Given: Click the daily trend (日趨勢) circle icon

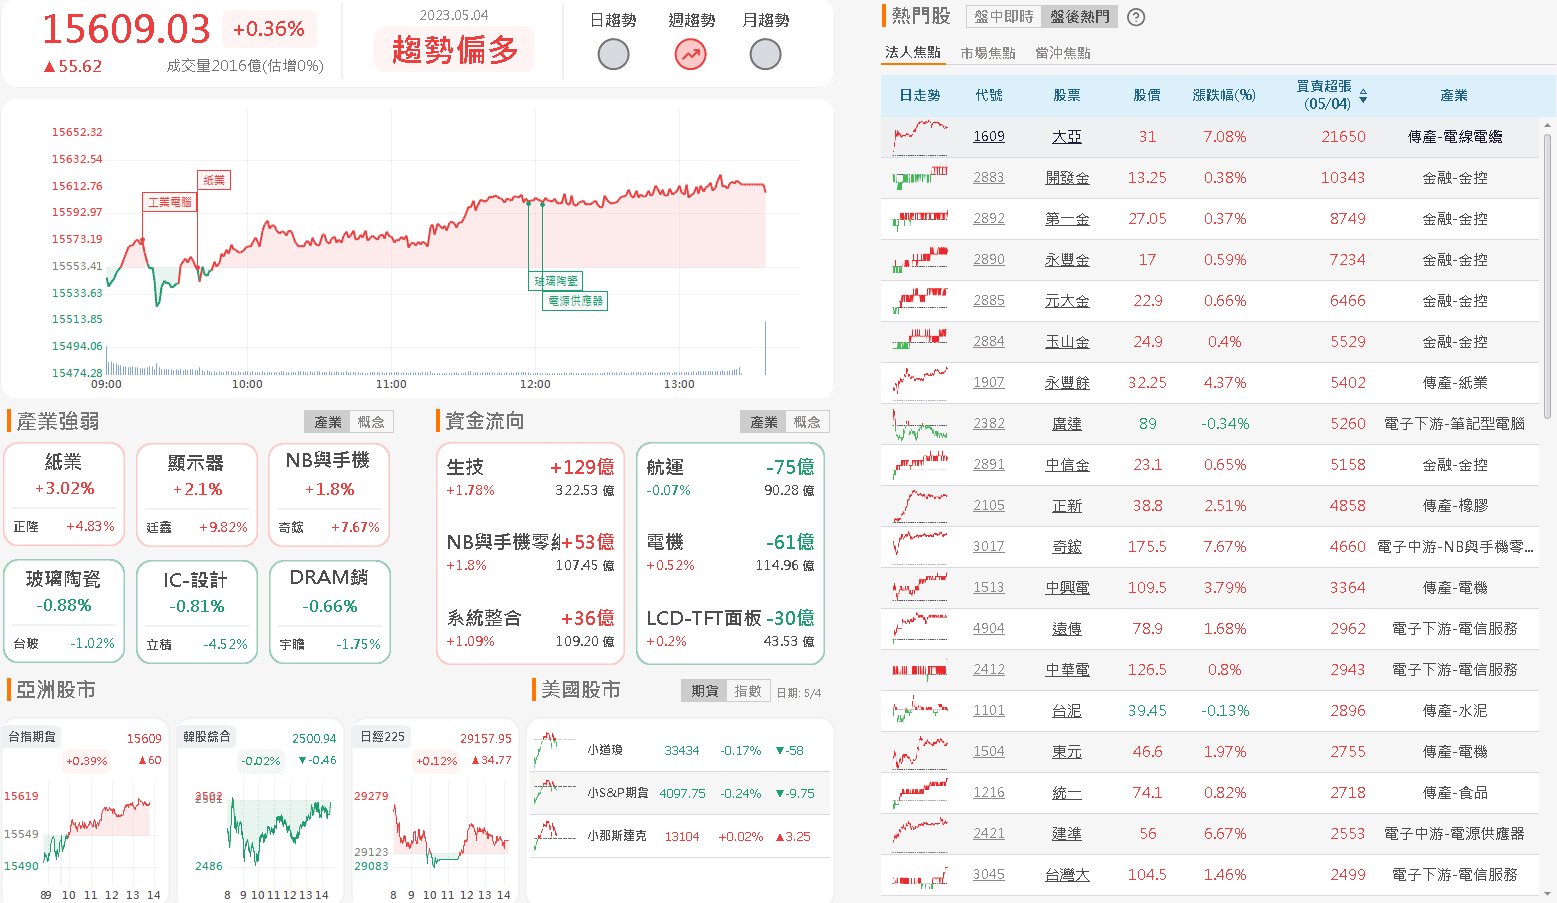Looking at the screenshot, I should coord(613,54).
